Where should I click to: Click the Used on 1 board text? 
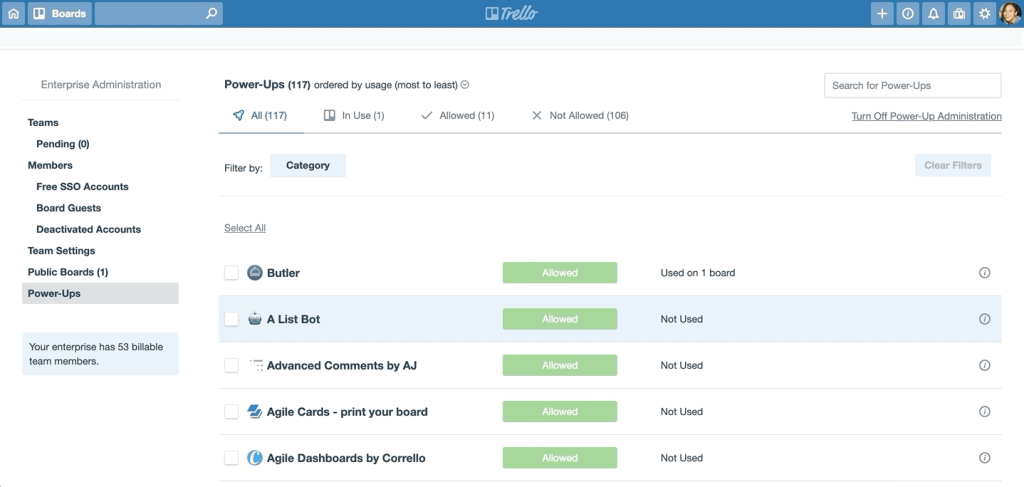click(x=697, y=273)
